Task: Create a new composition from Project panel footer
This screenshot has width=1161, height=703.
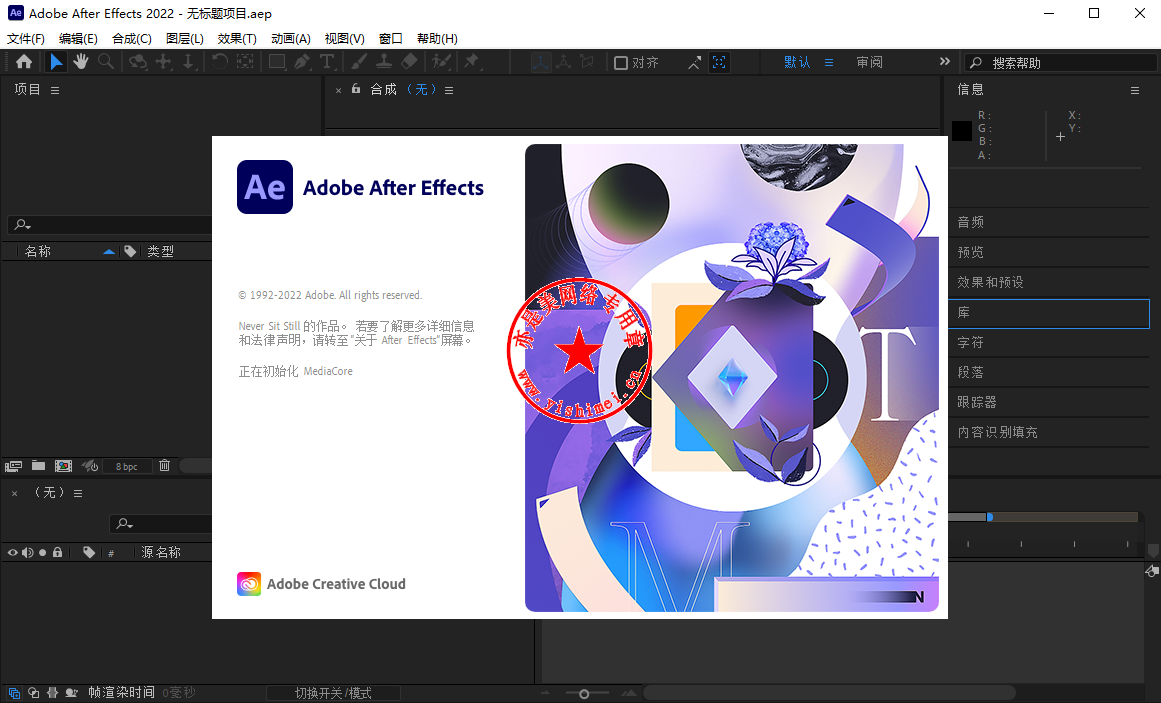Action: tap(64, 466)
